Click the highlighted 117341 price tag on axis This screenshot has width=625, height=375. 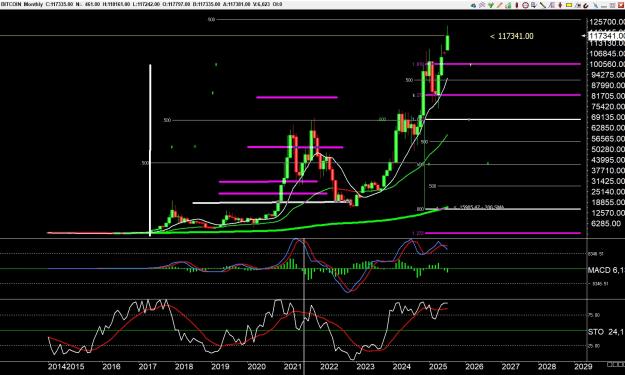tap(607, 36)
